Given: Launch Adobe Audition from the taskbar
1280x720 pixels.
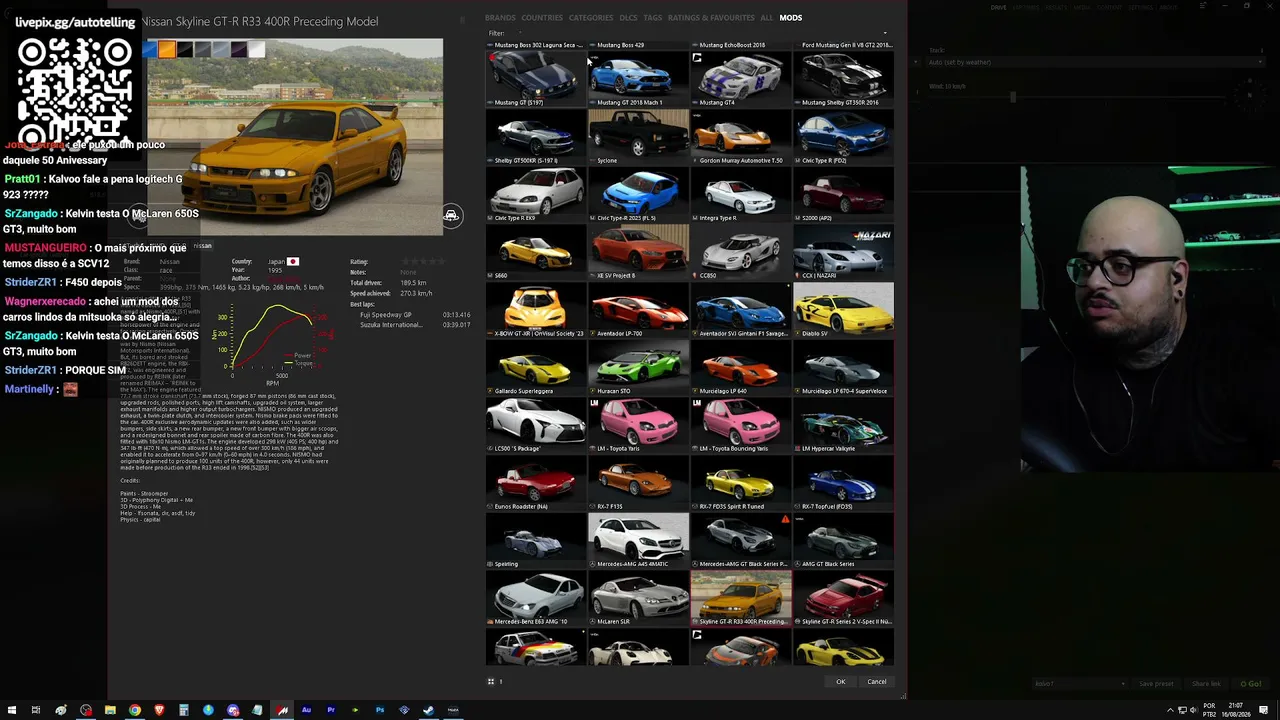Looking at the screenshot, I should [306, 710].
